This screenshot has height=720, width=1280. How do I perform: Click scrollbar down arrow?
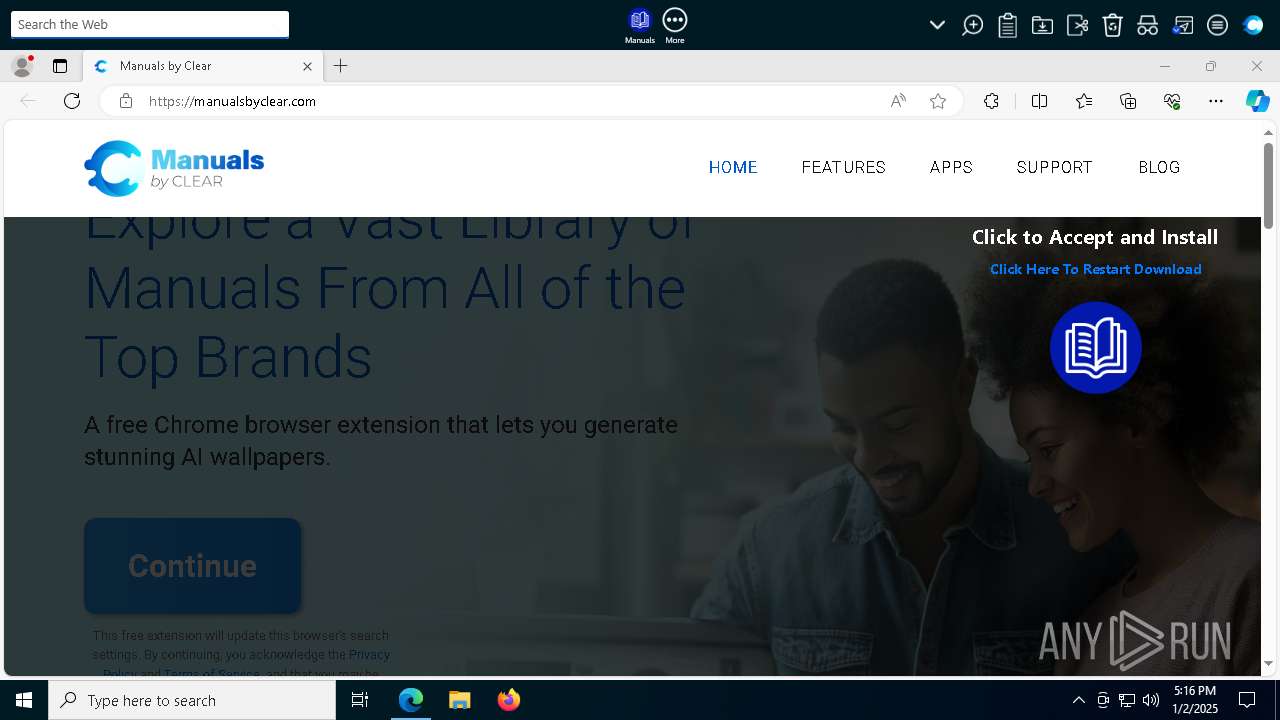coord(1268,663)
